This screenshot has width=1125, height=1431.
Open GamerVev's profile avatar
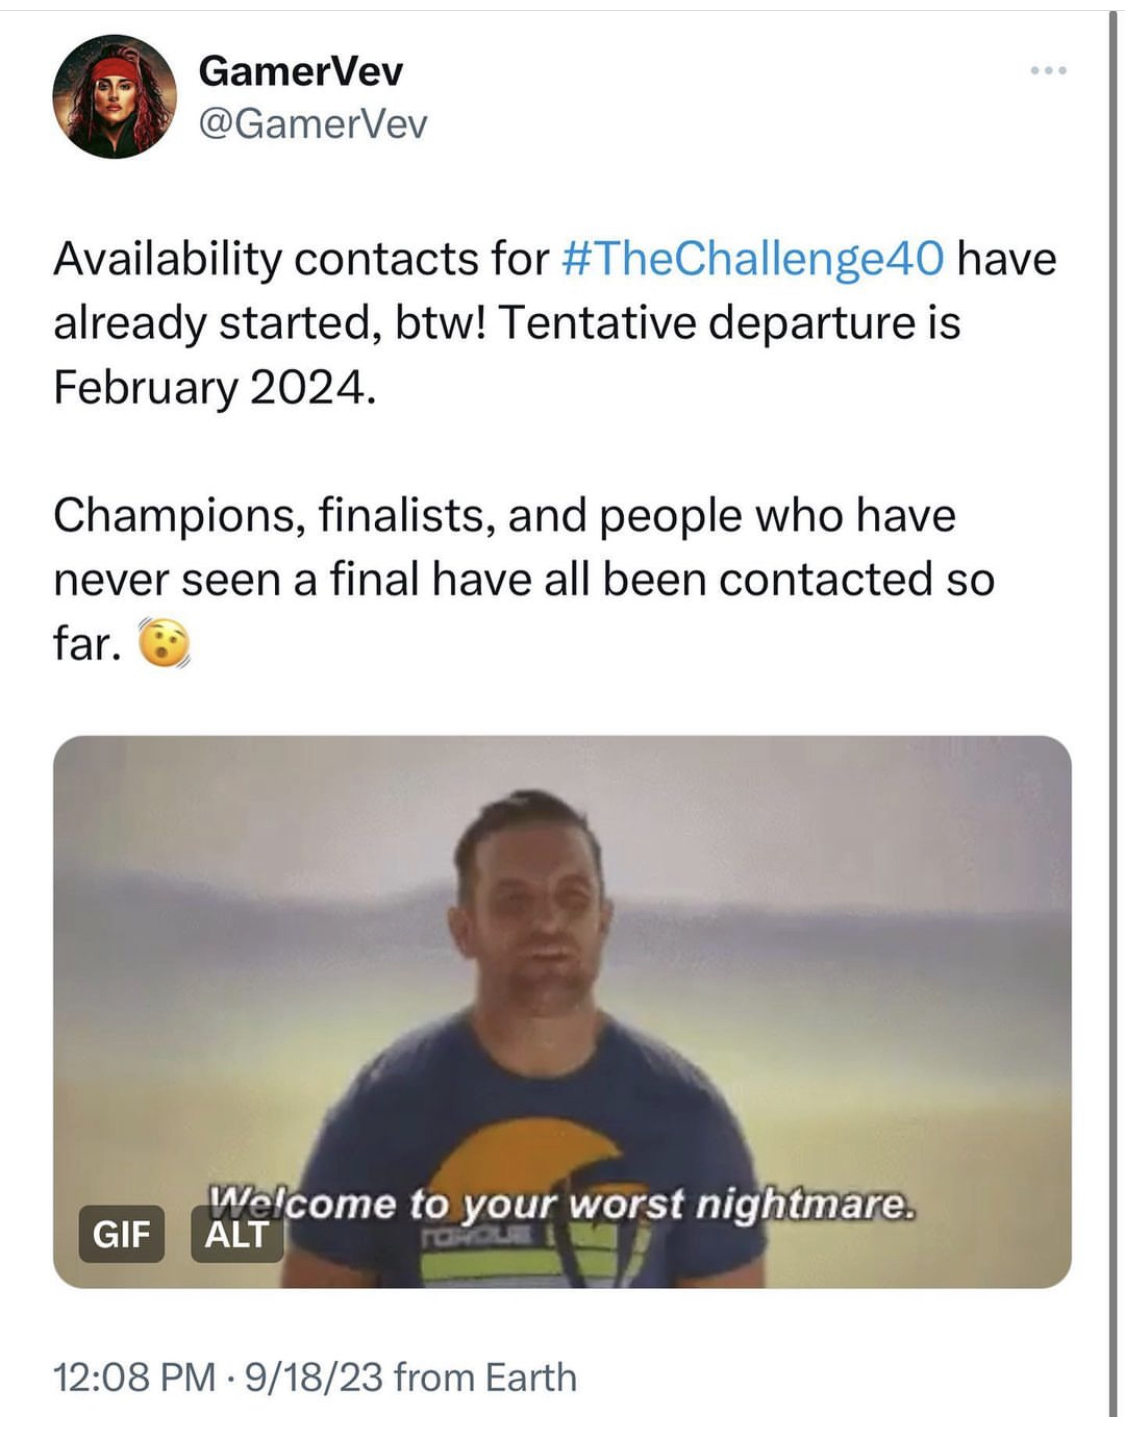coord(114,96)
